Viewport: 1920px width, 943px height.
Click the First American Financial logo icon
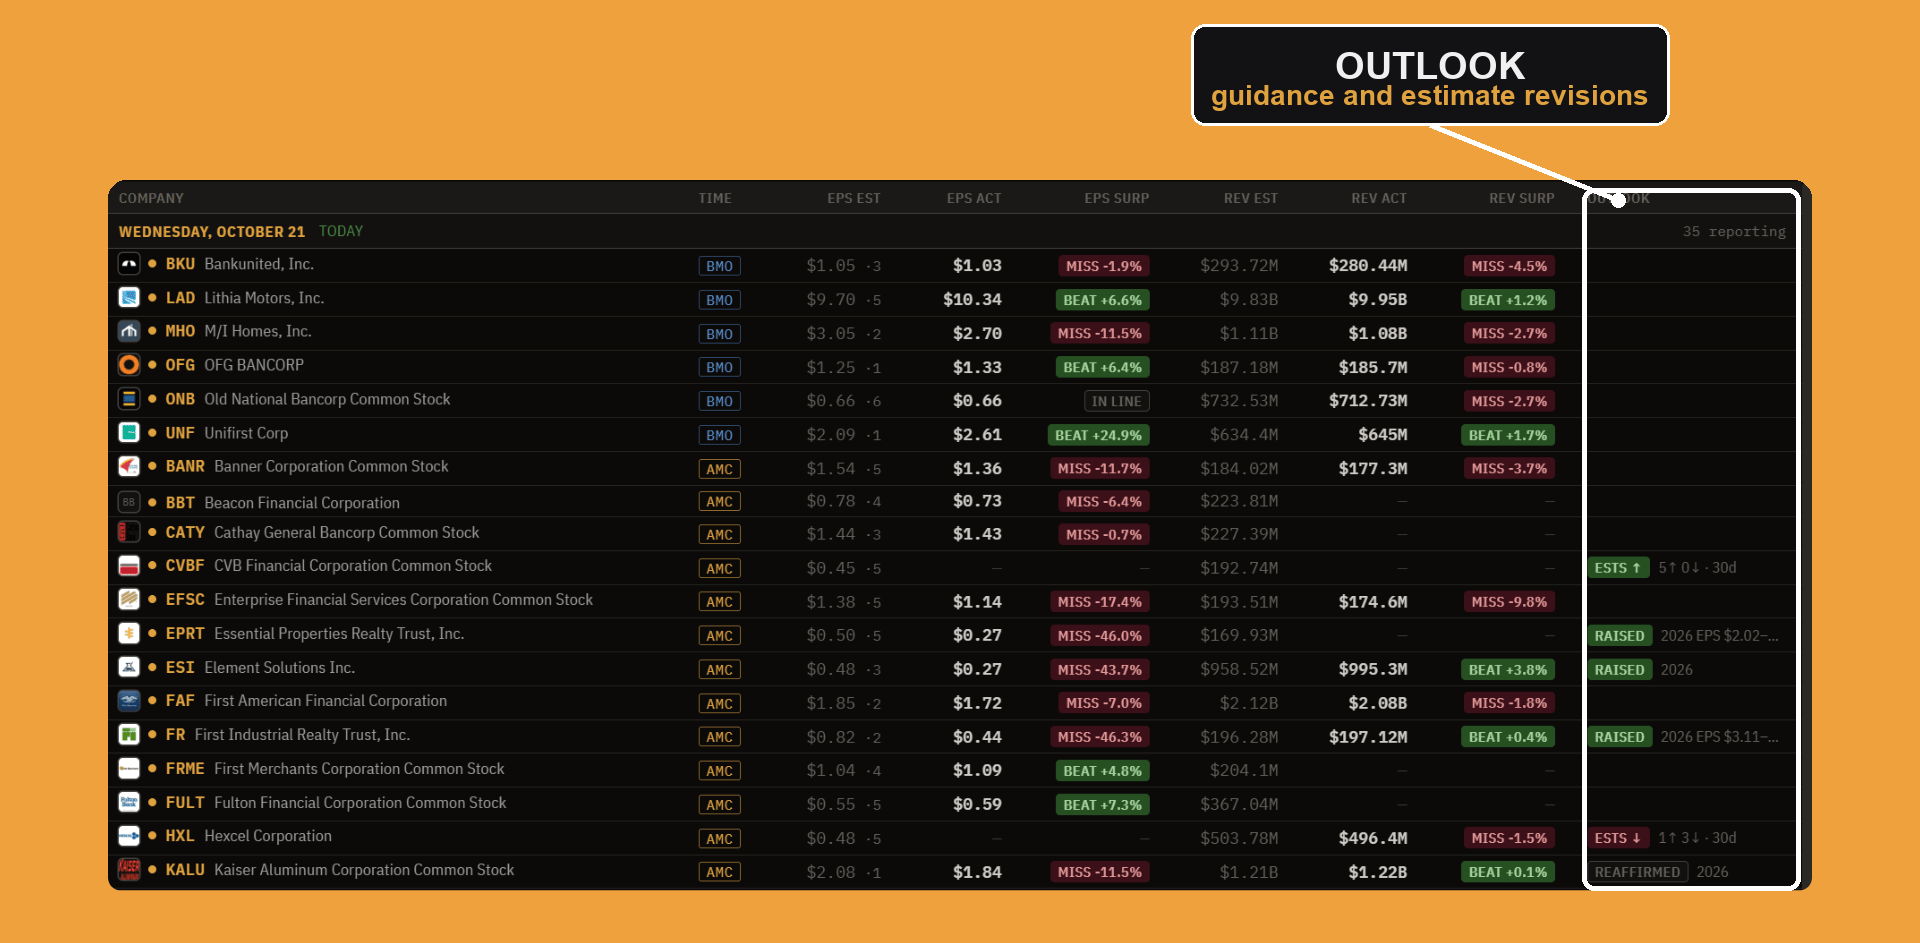[129, 701]
